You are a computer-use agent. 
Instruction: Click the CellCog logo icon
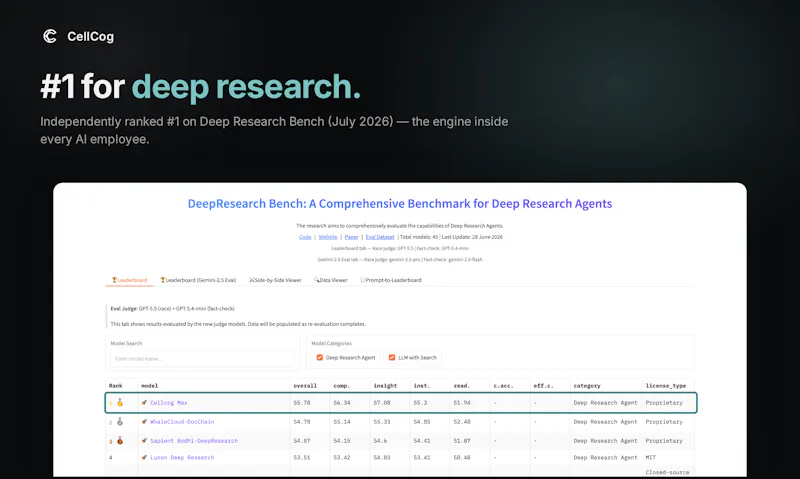pos(50,36)
